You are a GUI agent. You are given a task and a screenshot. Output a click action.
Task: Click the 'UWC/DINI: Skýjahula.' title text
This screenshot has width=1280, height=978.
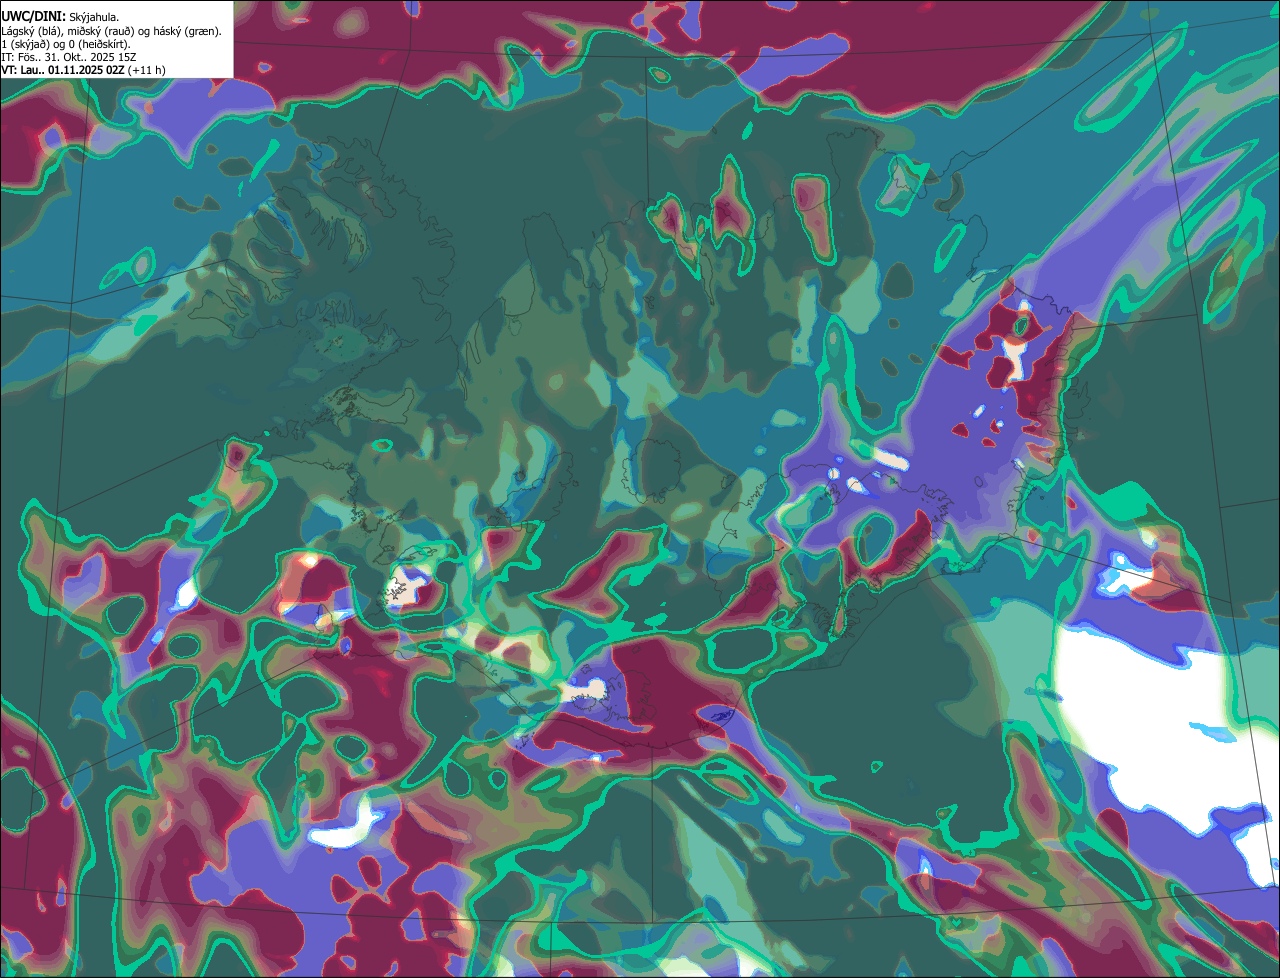[61, 17]
